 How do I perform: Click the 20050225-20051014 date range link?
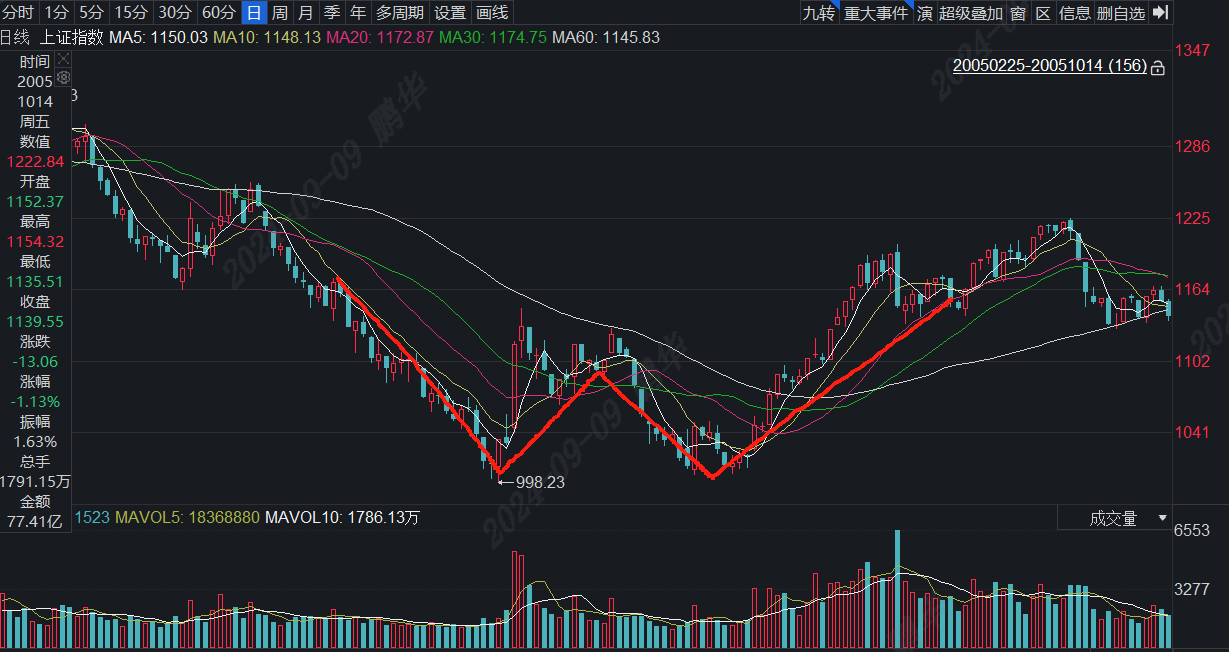coord(1049,67)
